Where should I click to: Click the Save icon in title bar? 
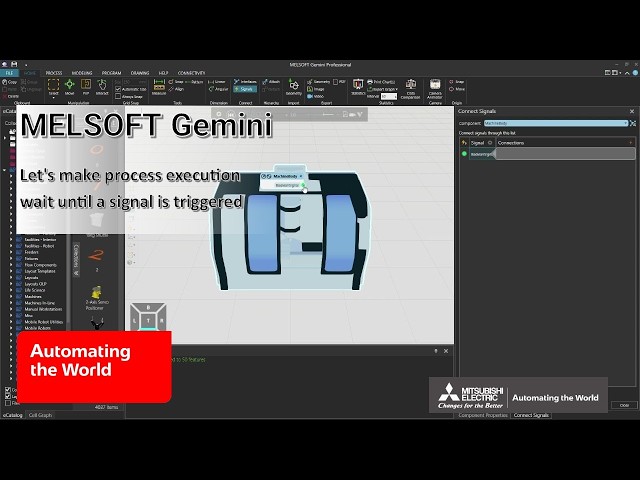click(14, 64)
